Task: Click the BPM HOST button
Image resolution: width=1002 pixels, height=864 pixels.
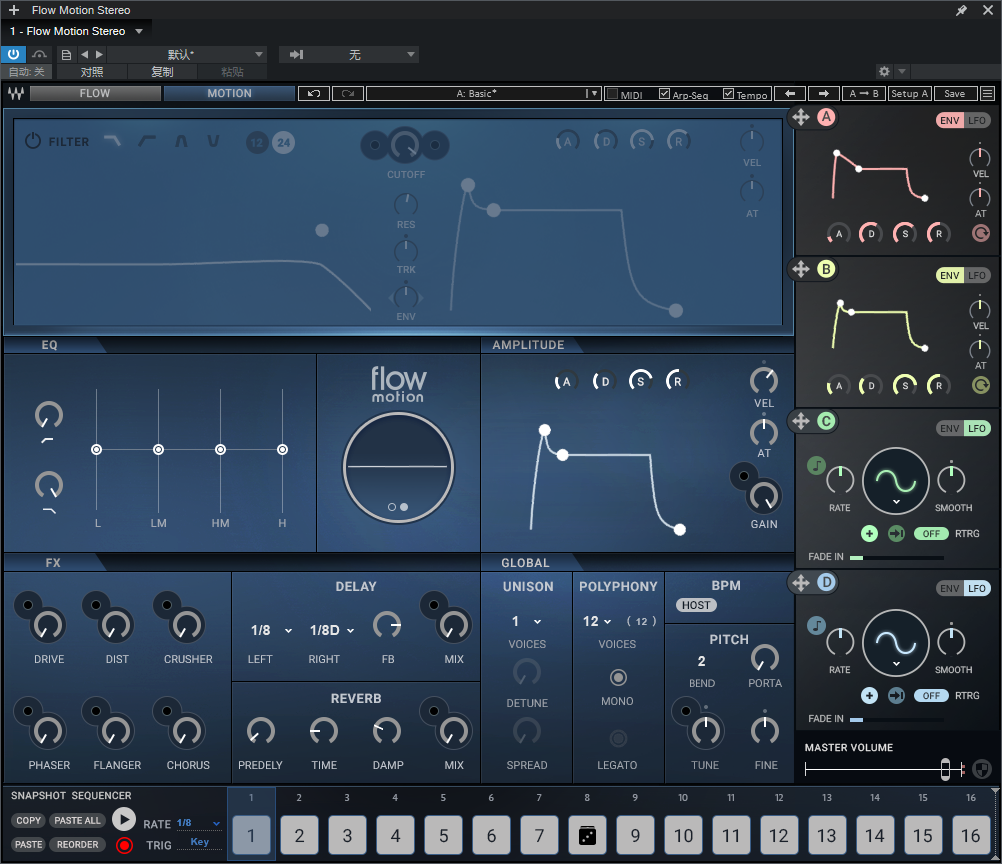Action: [696, 605]
